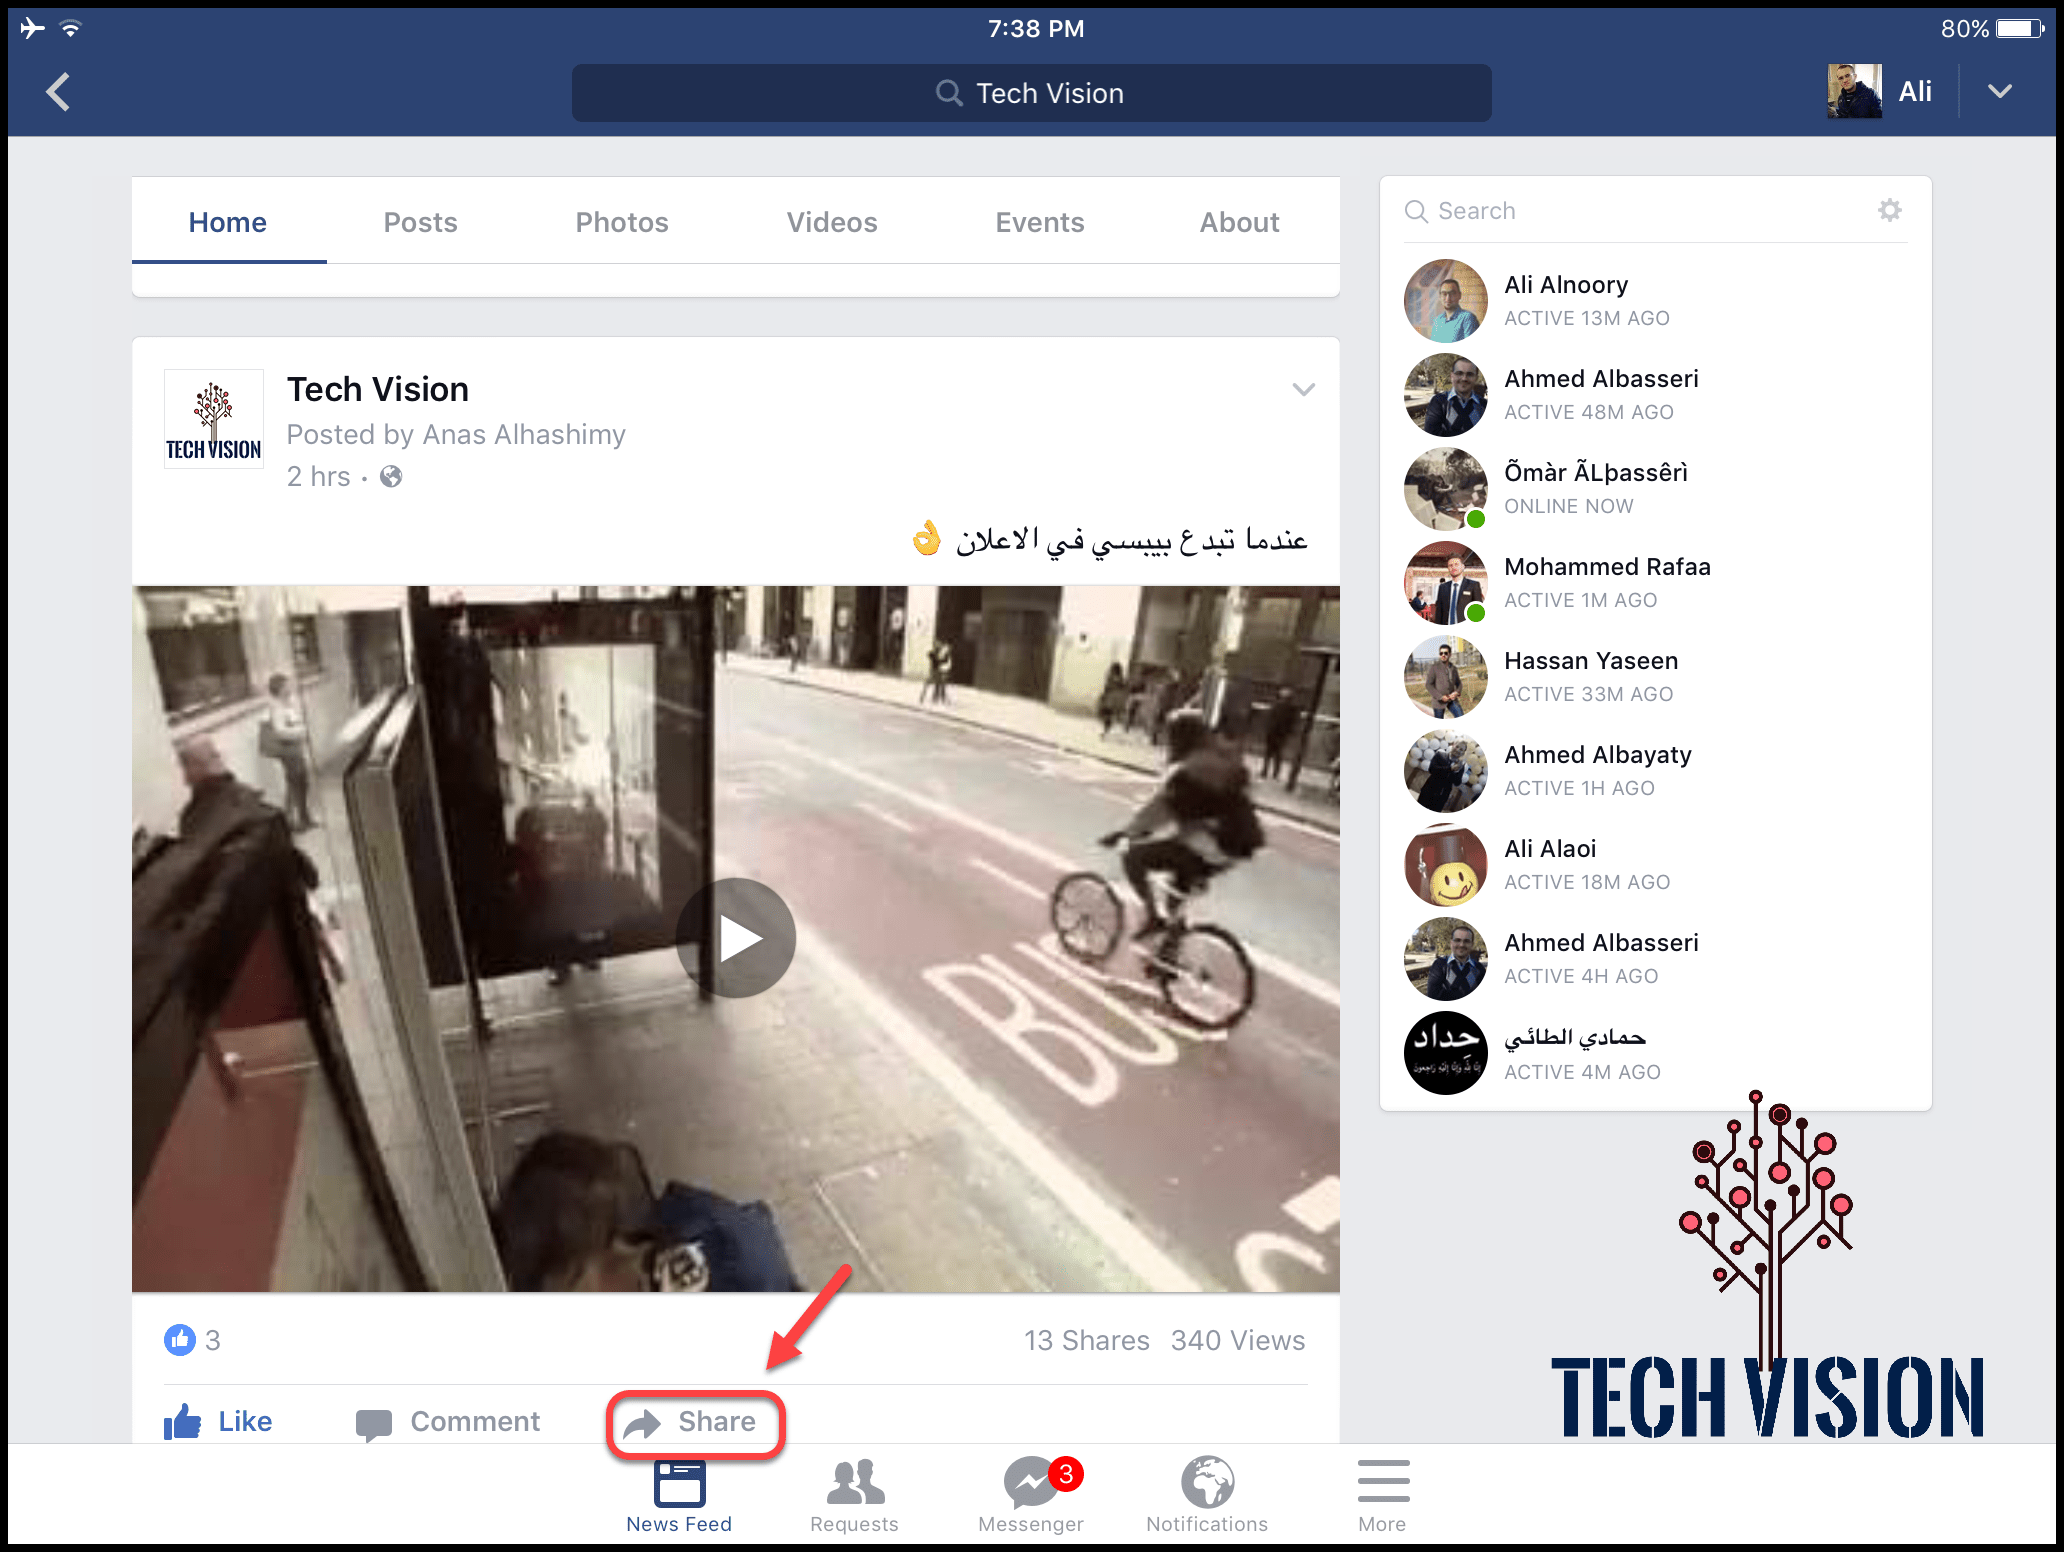
Task: View the 13 Shares link
Action: 1086,1340
